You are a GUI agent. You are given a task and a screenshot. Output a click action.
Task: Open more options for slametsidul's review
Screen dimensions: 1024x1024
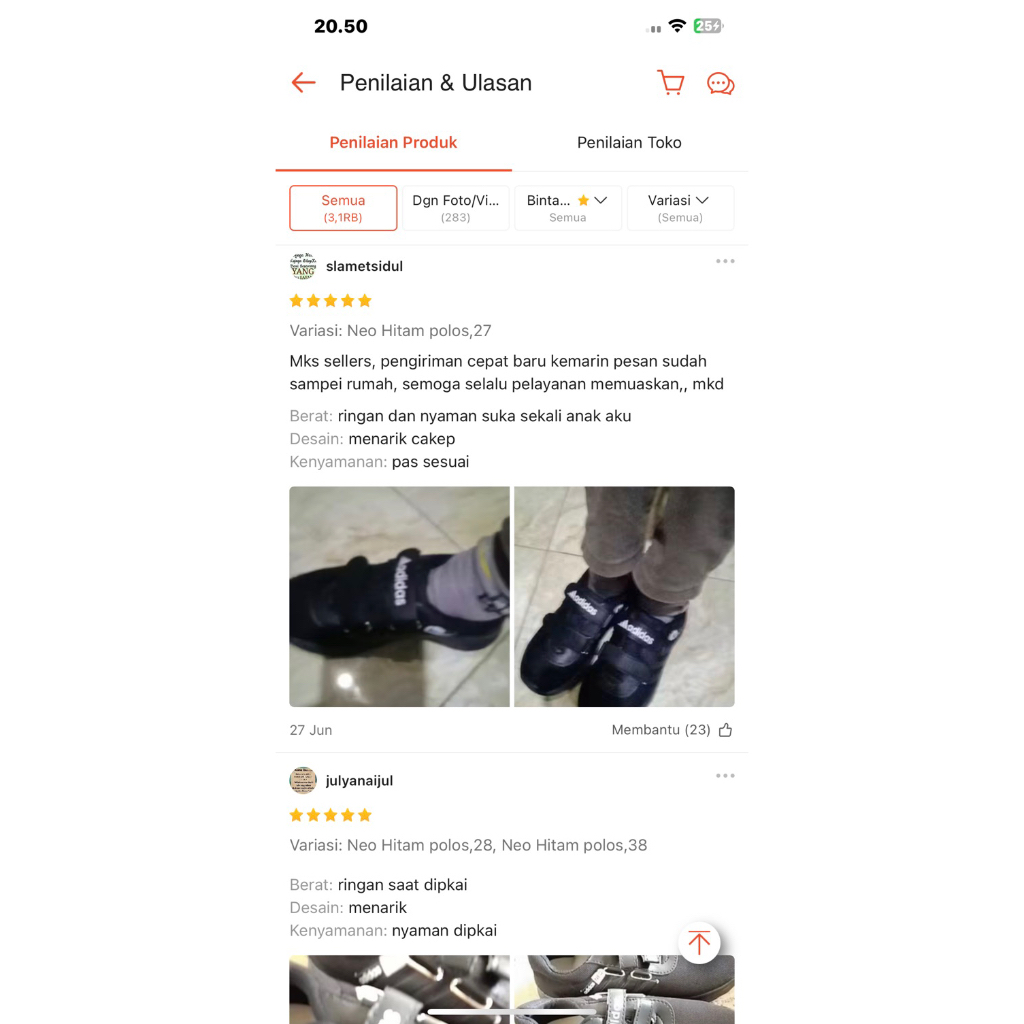[x=725, y=261]
